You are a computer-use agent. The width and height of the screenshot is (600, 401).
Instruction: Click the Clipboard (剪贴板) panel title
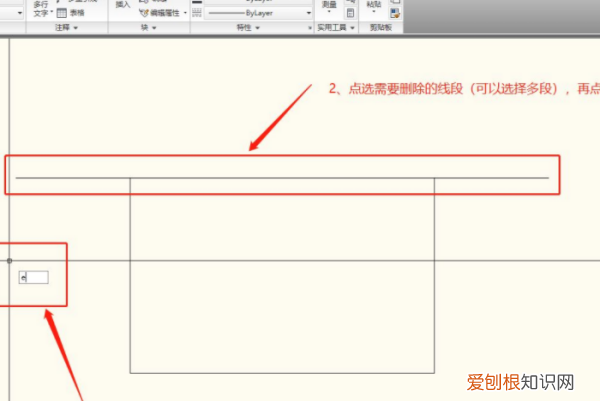[x=381, y=29]
